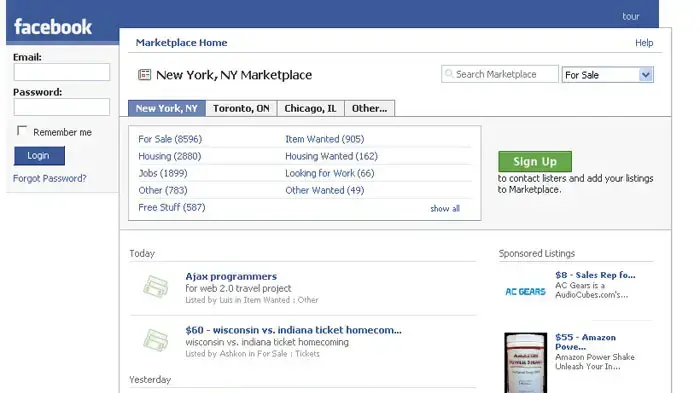700x393 pixels.
Task: Open the Free Stuff (587) category
Action: click(171, 207)
